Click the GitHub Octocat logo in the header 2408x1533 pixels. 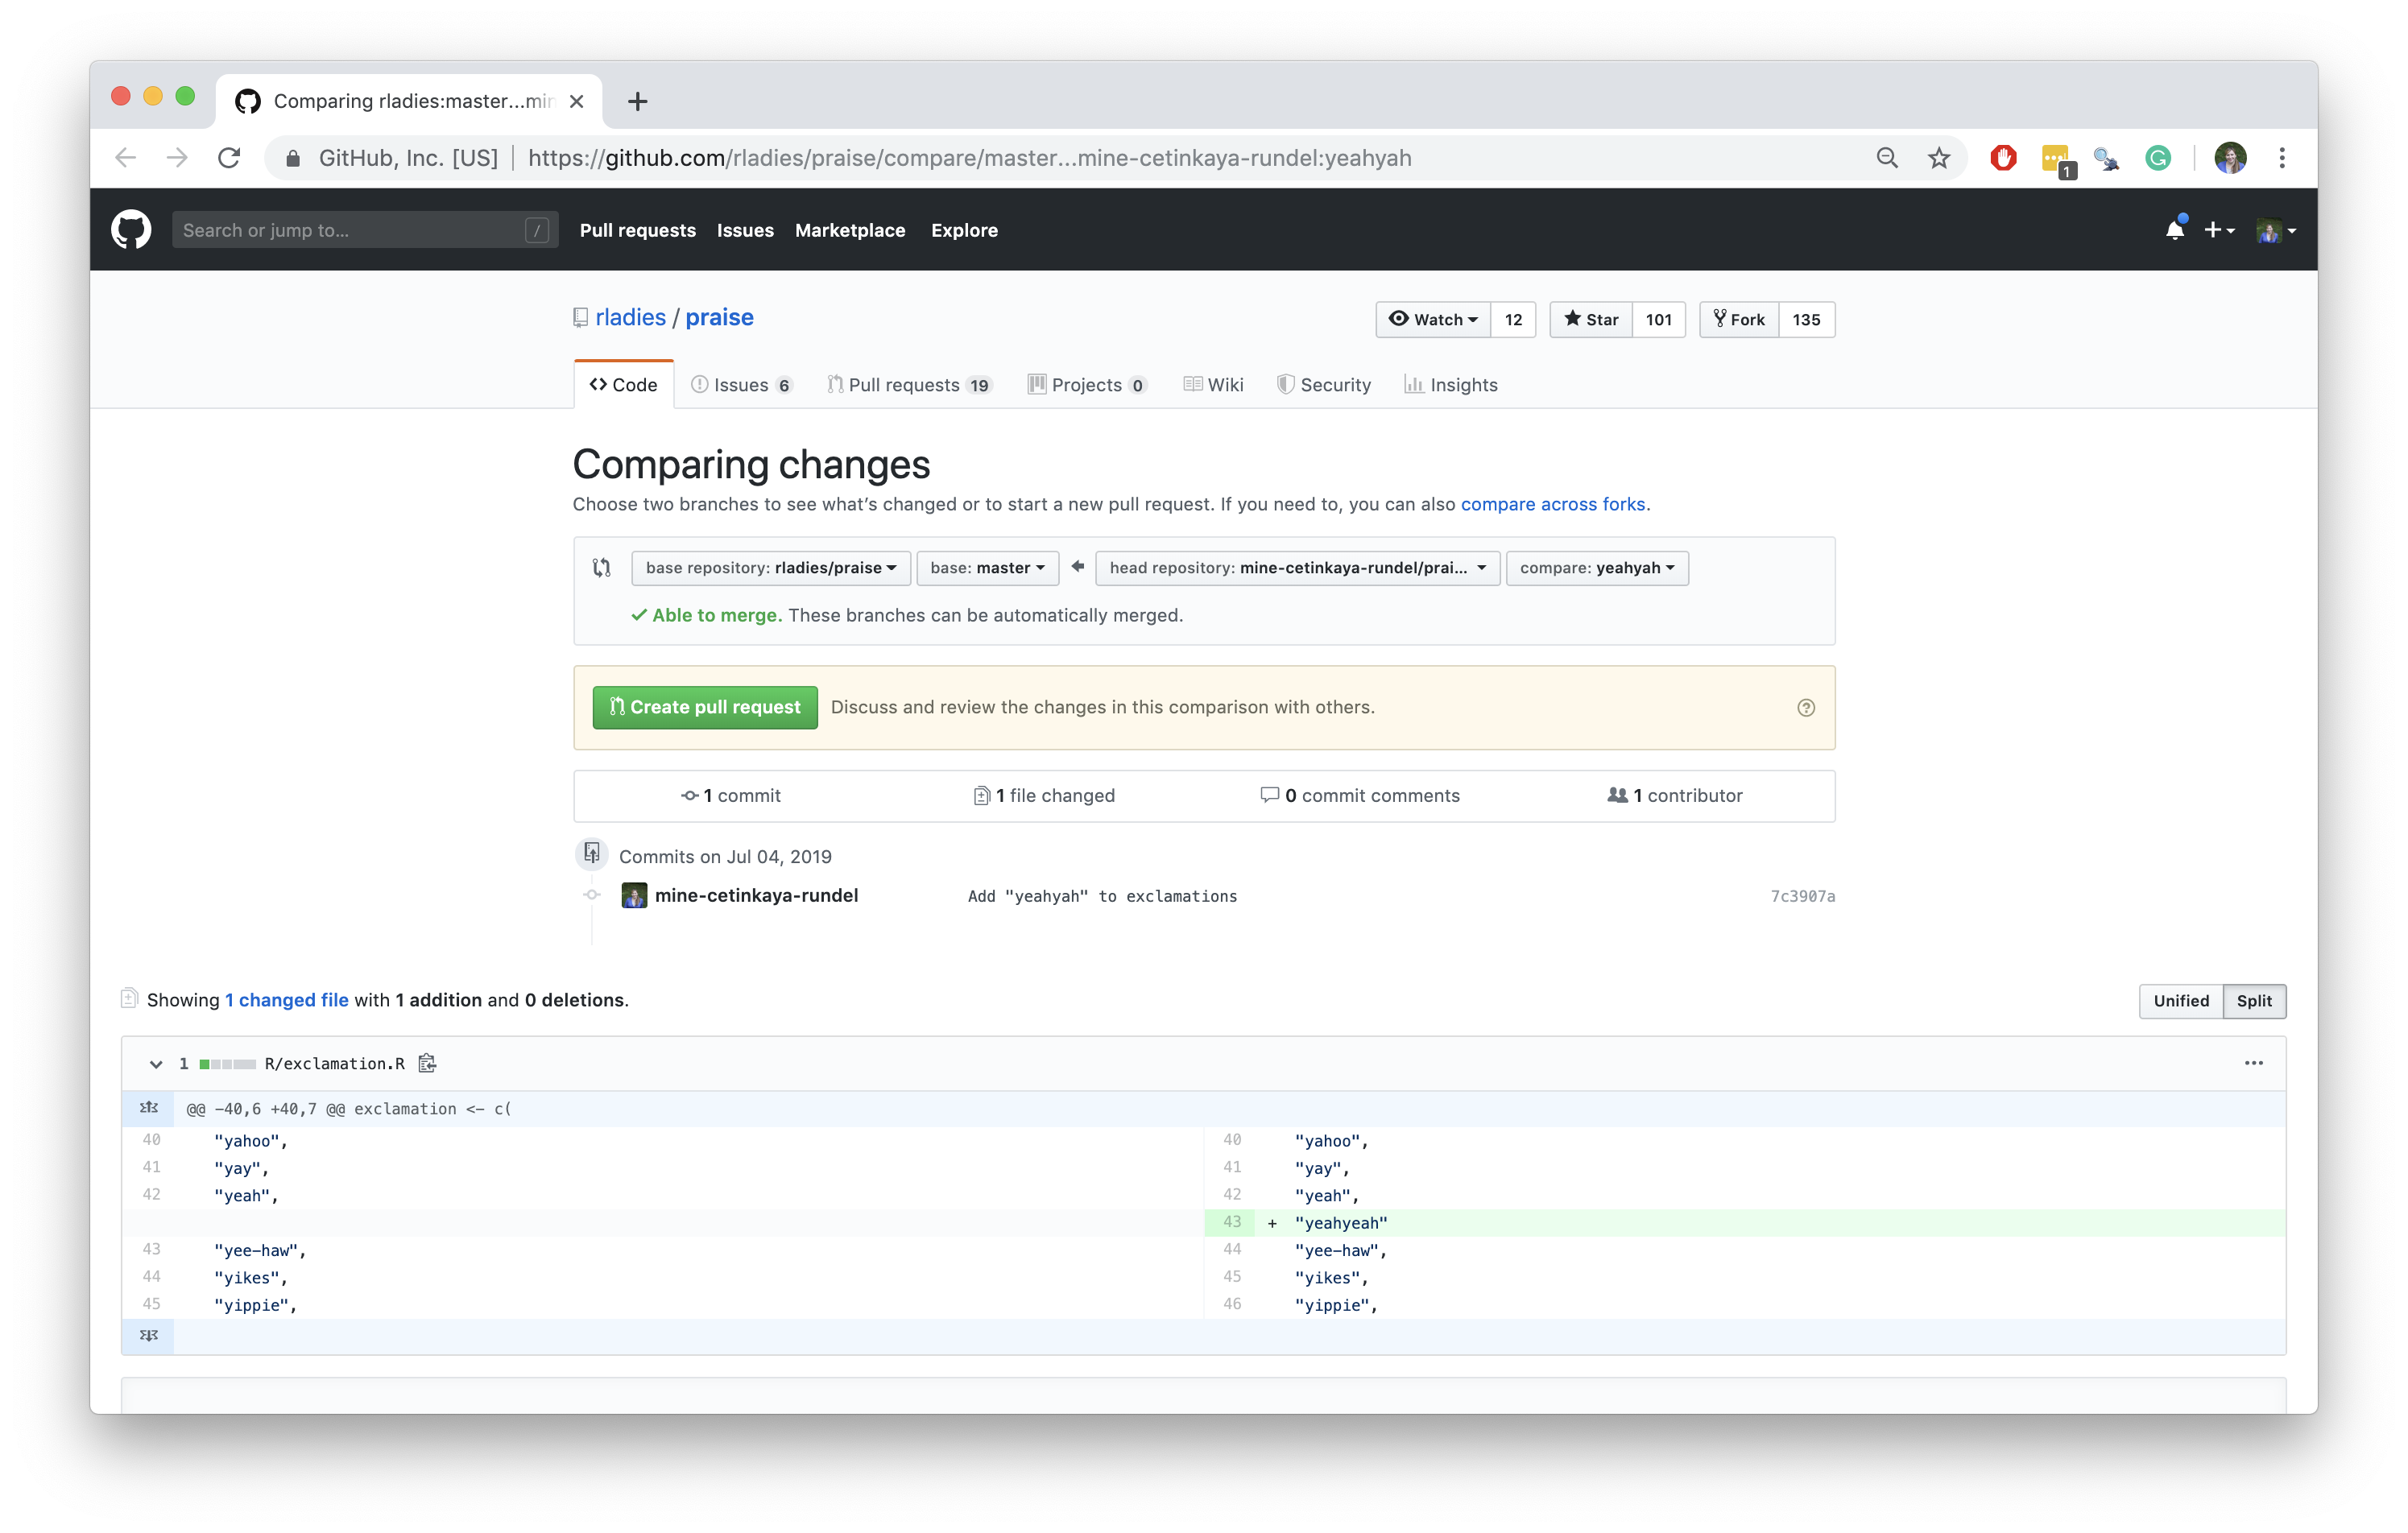(131, 230)
